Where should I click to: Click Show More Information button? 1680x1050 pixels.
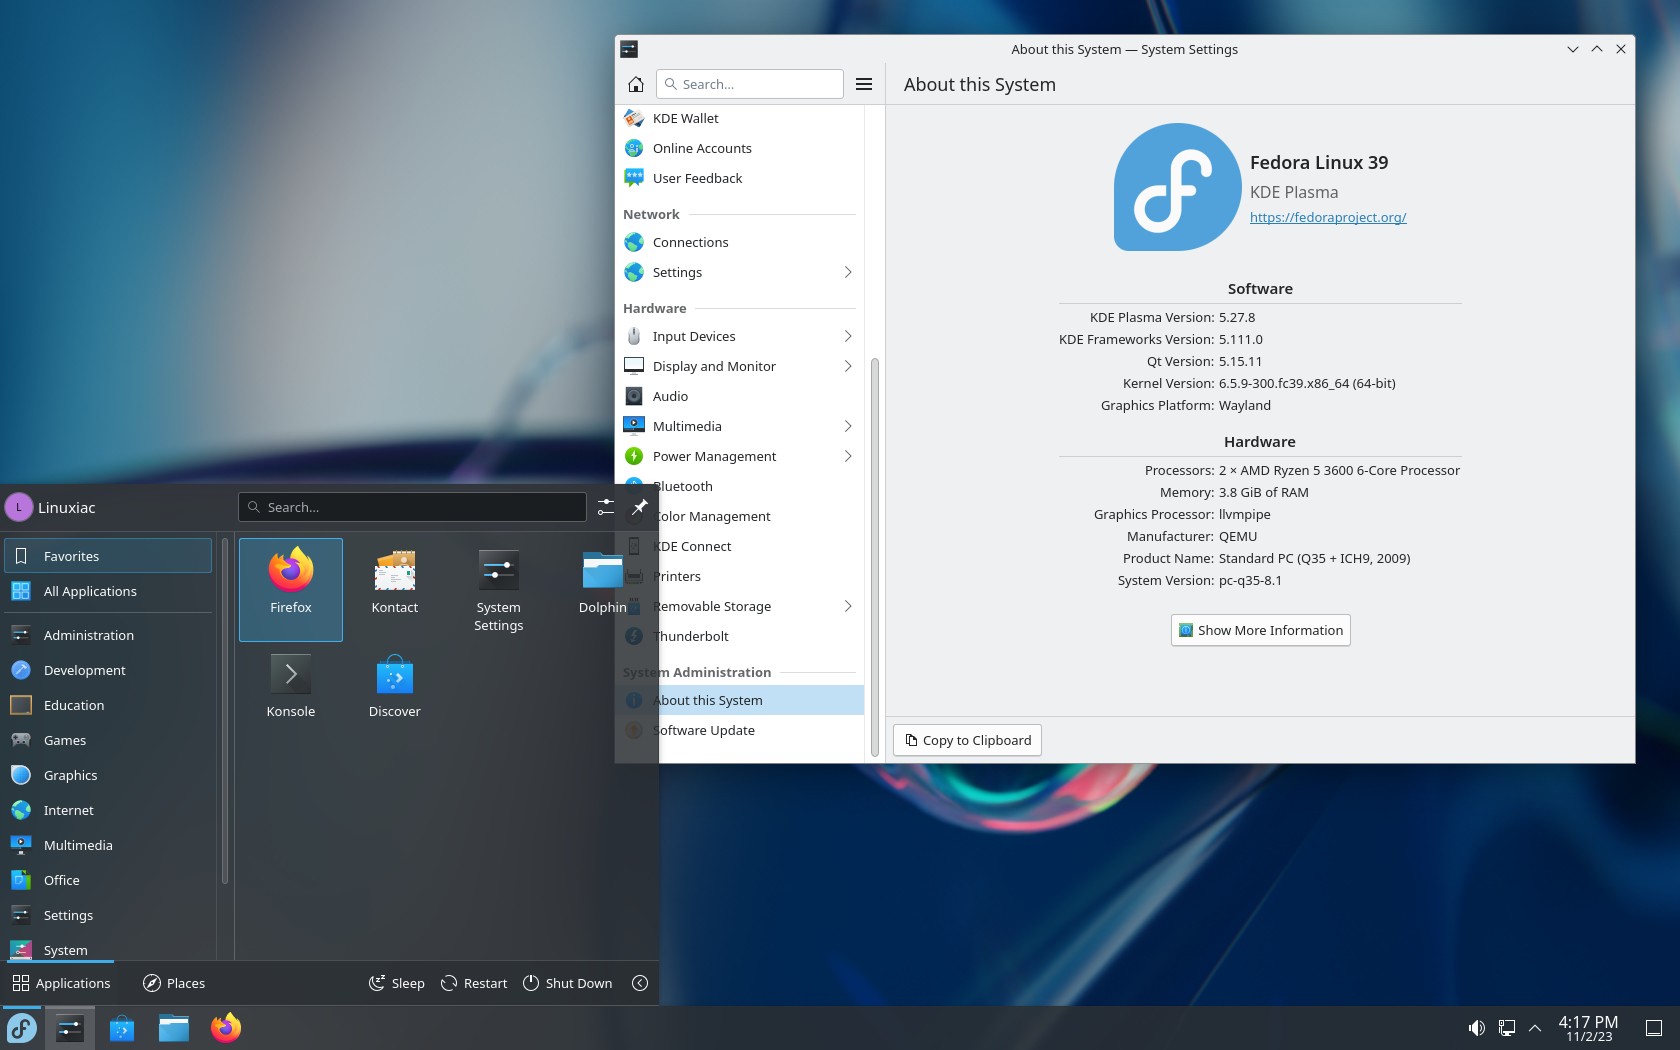[x=1260, y=630]
